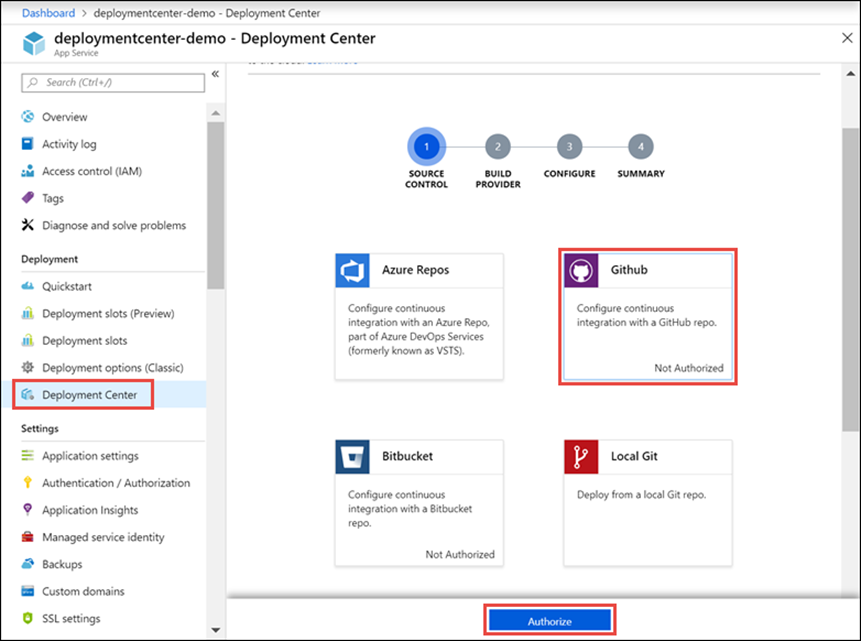Click the GitHub octocat logo icon
Viewport: 861px width, 641px height.
(x=581, y=270)
